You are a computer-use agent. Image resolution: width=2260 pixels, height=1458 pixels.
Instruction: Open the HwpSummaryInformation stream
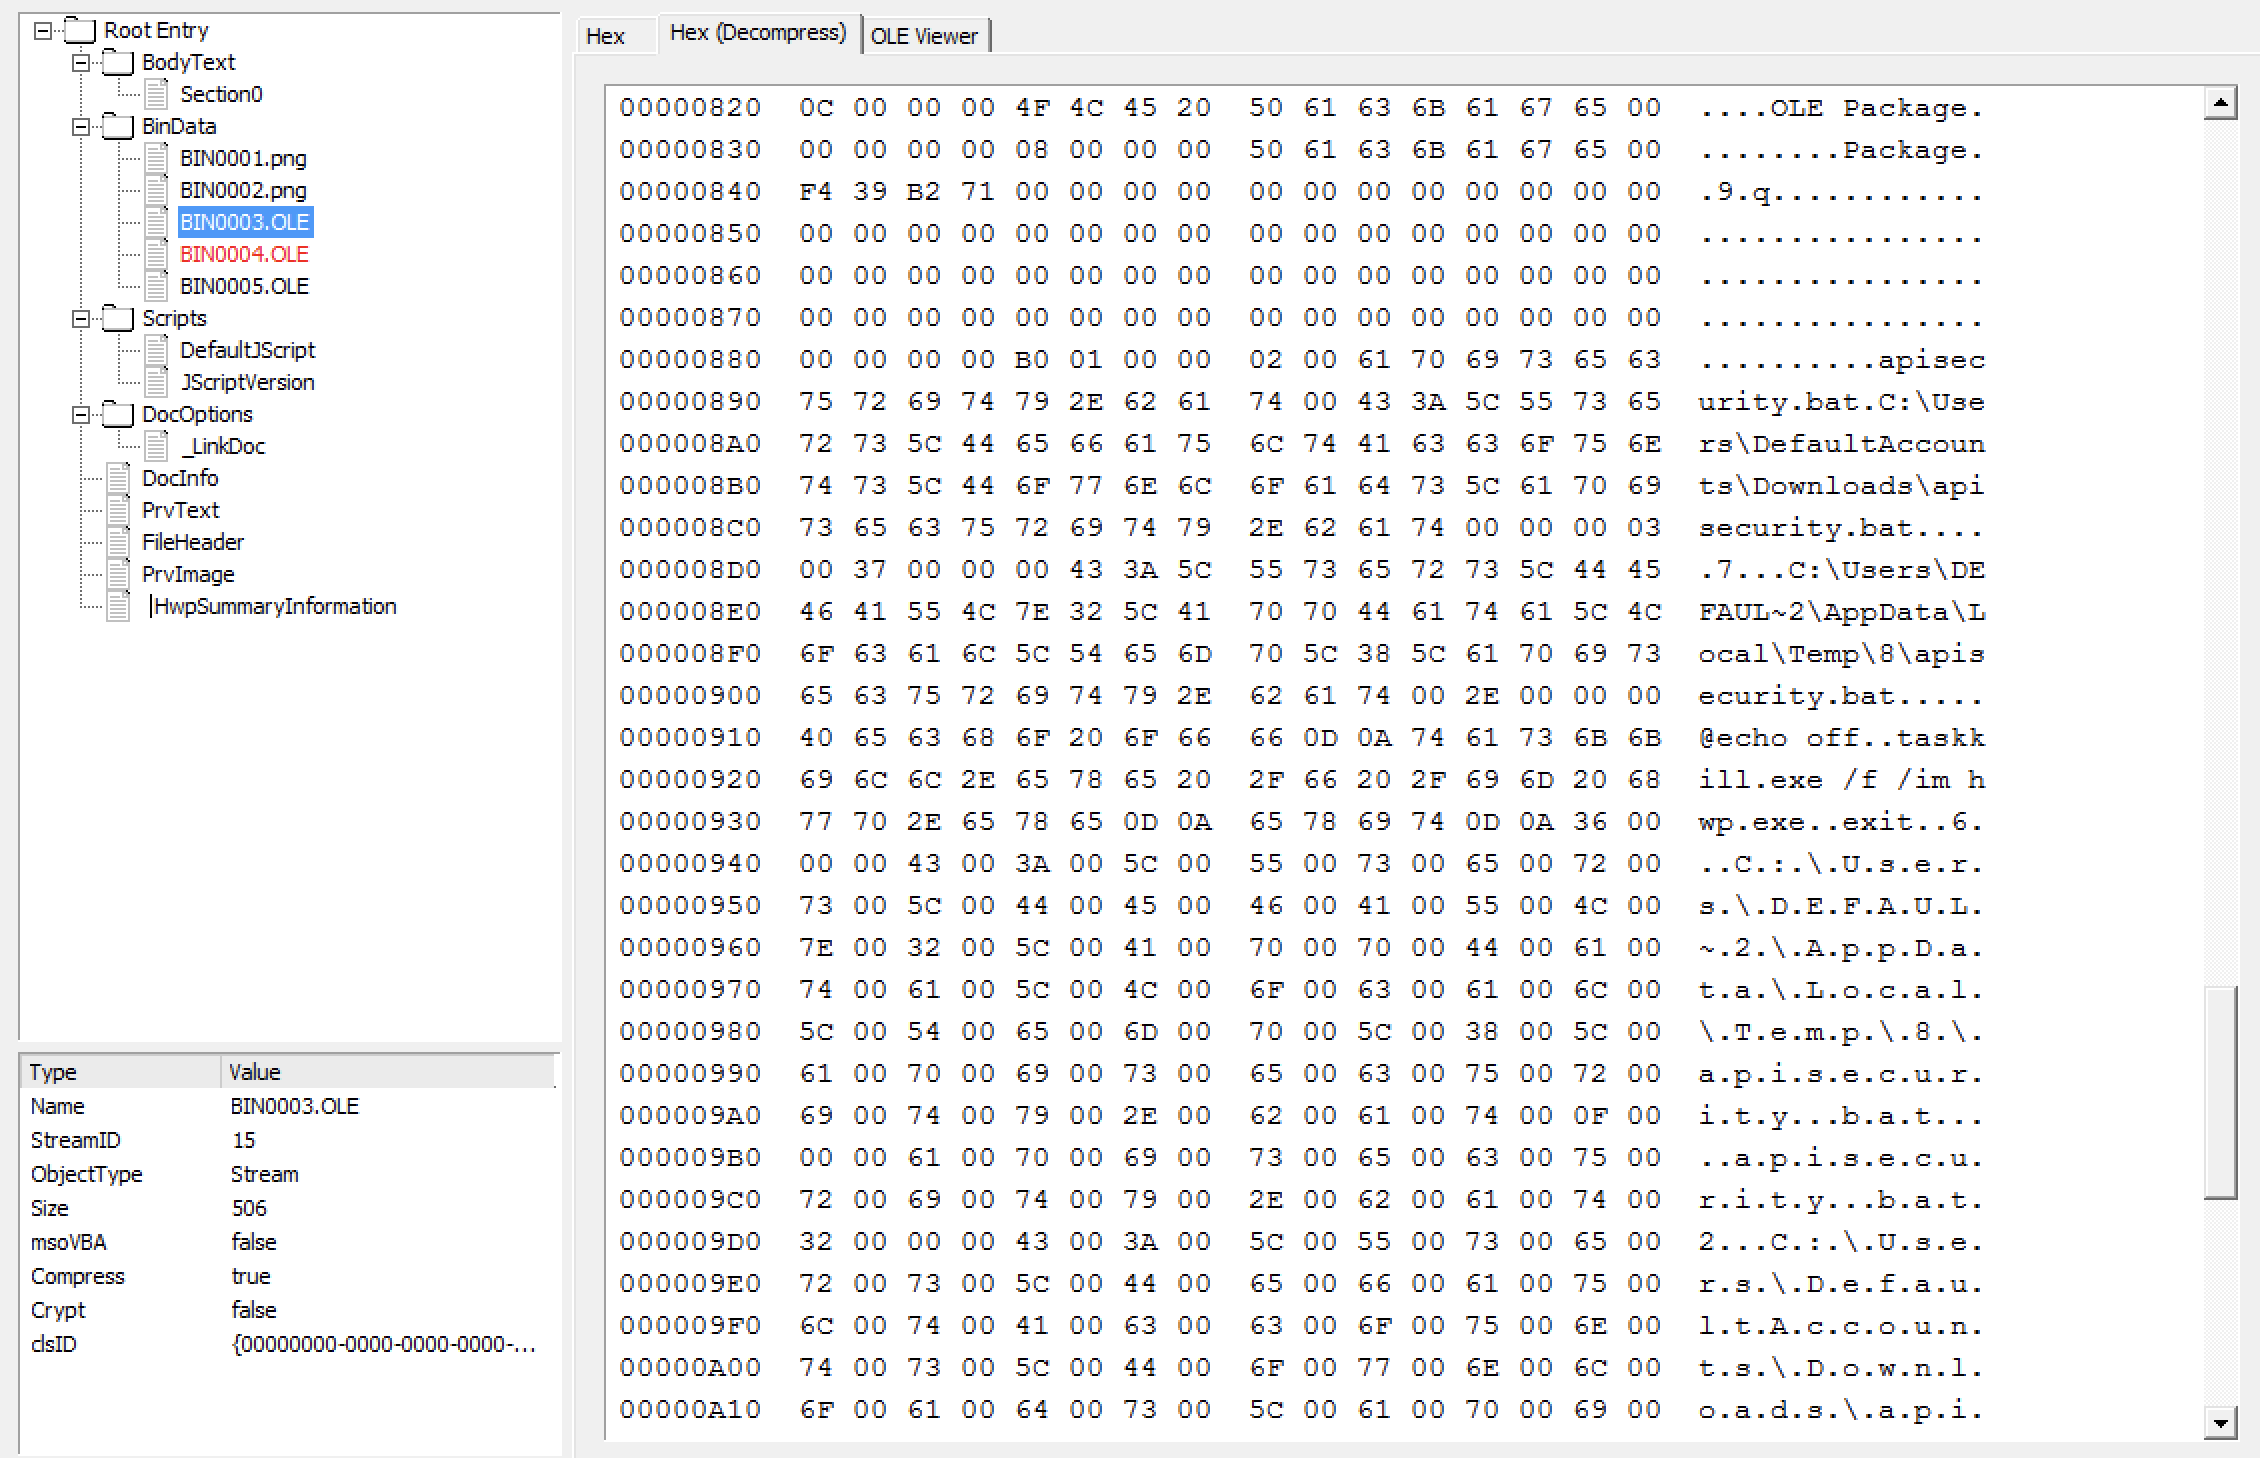[274, 606]
